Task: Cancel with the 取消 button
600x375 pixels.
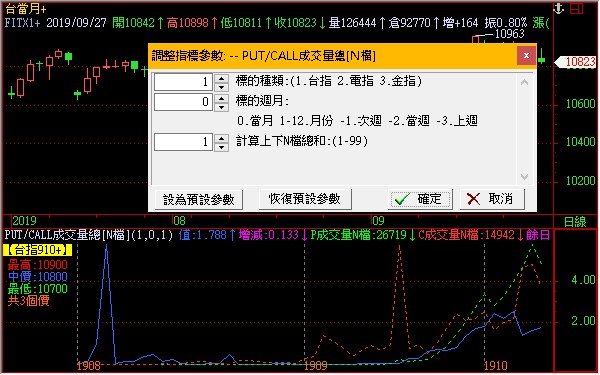Action: coord(492,199)
